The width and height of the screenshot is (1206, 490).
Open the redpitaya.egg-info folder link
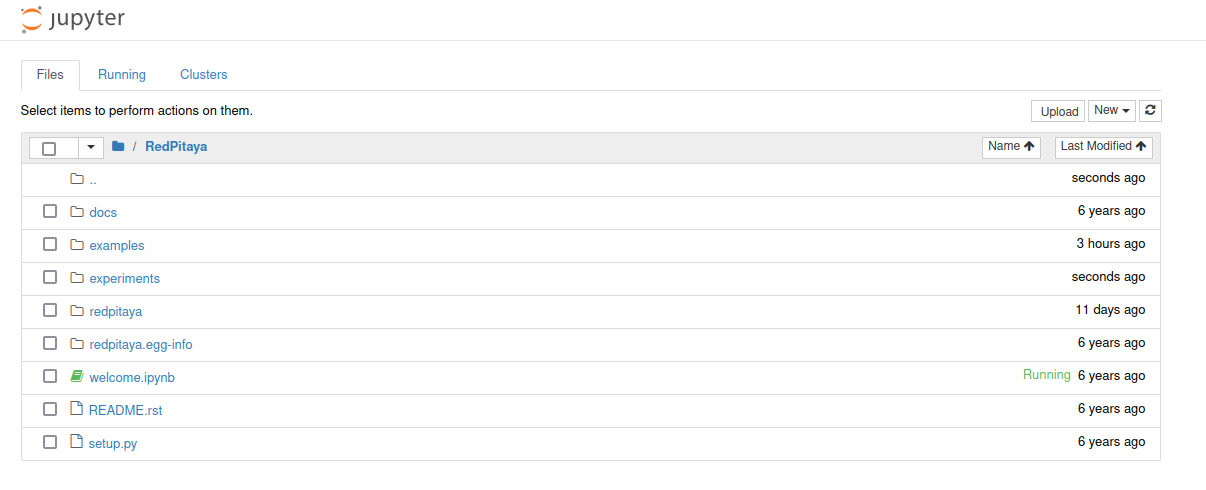click(x=141, y=345)
